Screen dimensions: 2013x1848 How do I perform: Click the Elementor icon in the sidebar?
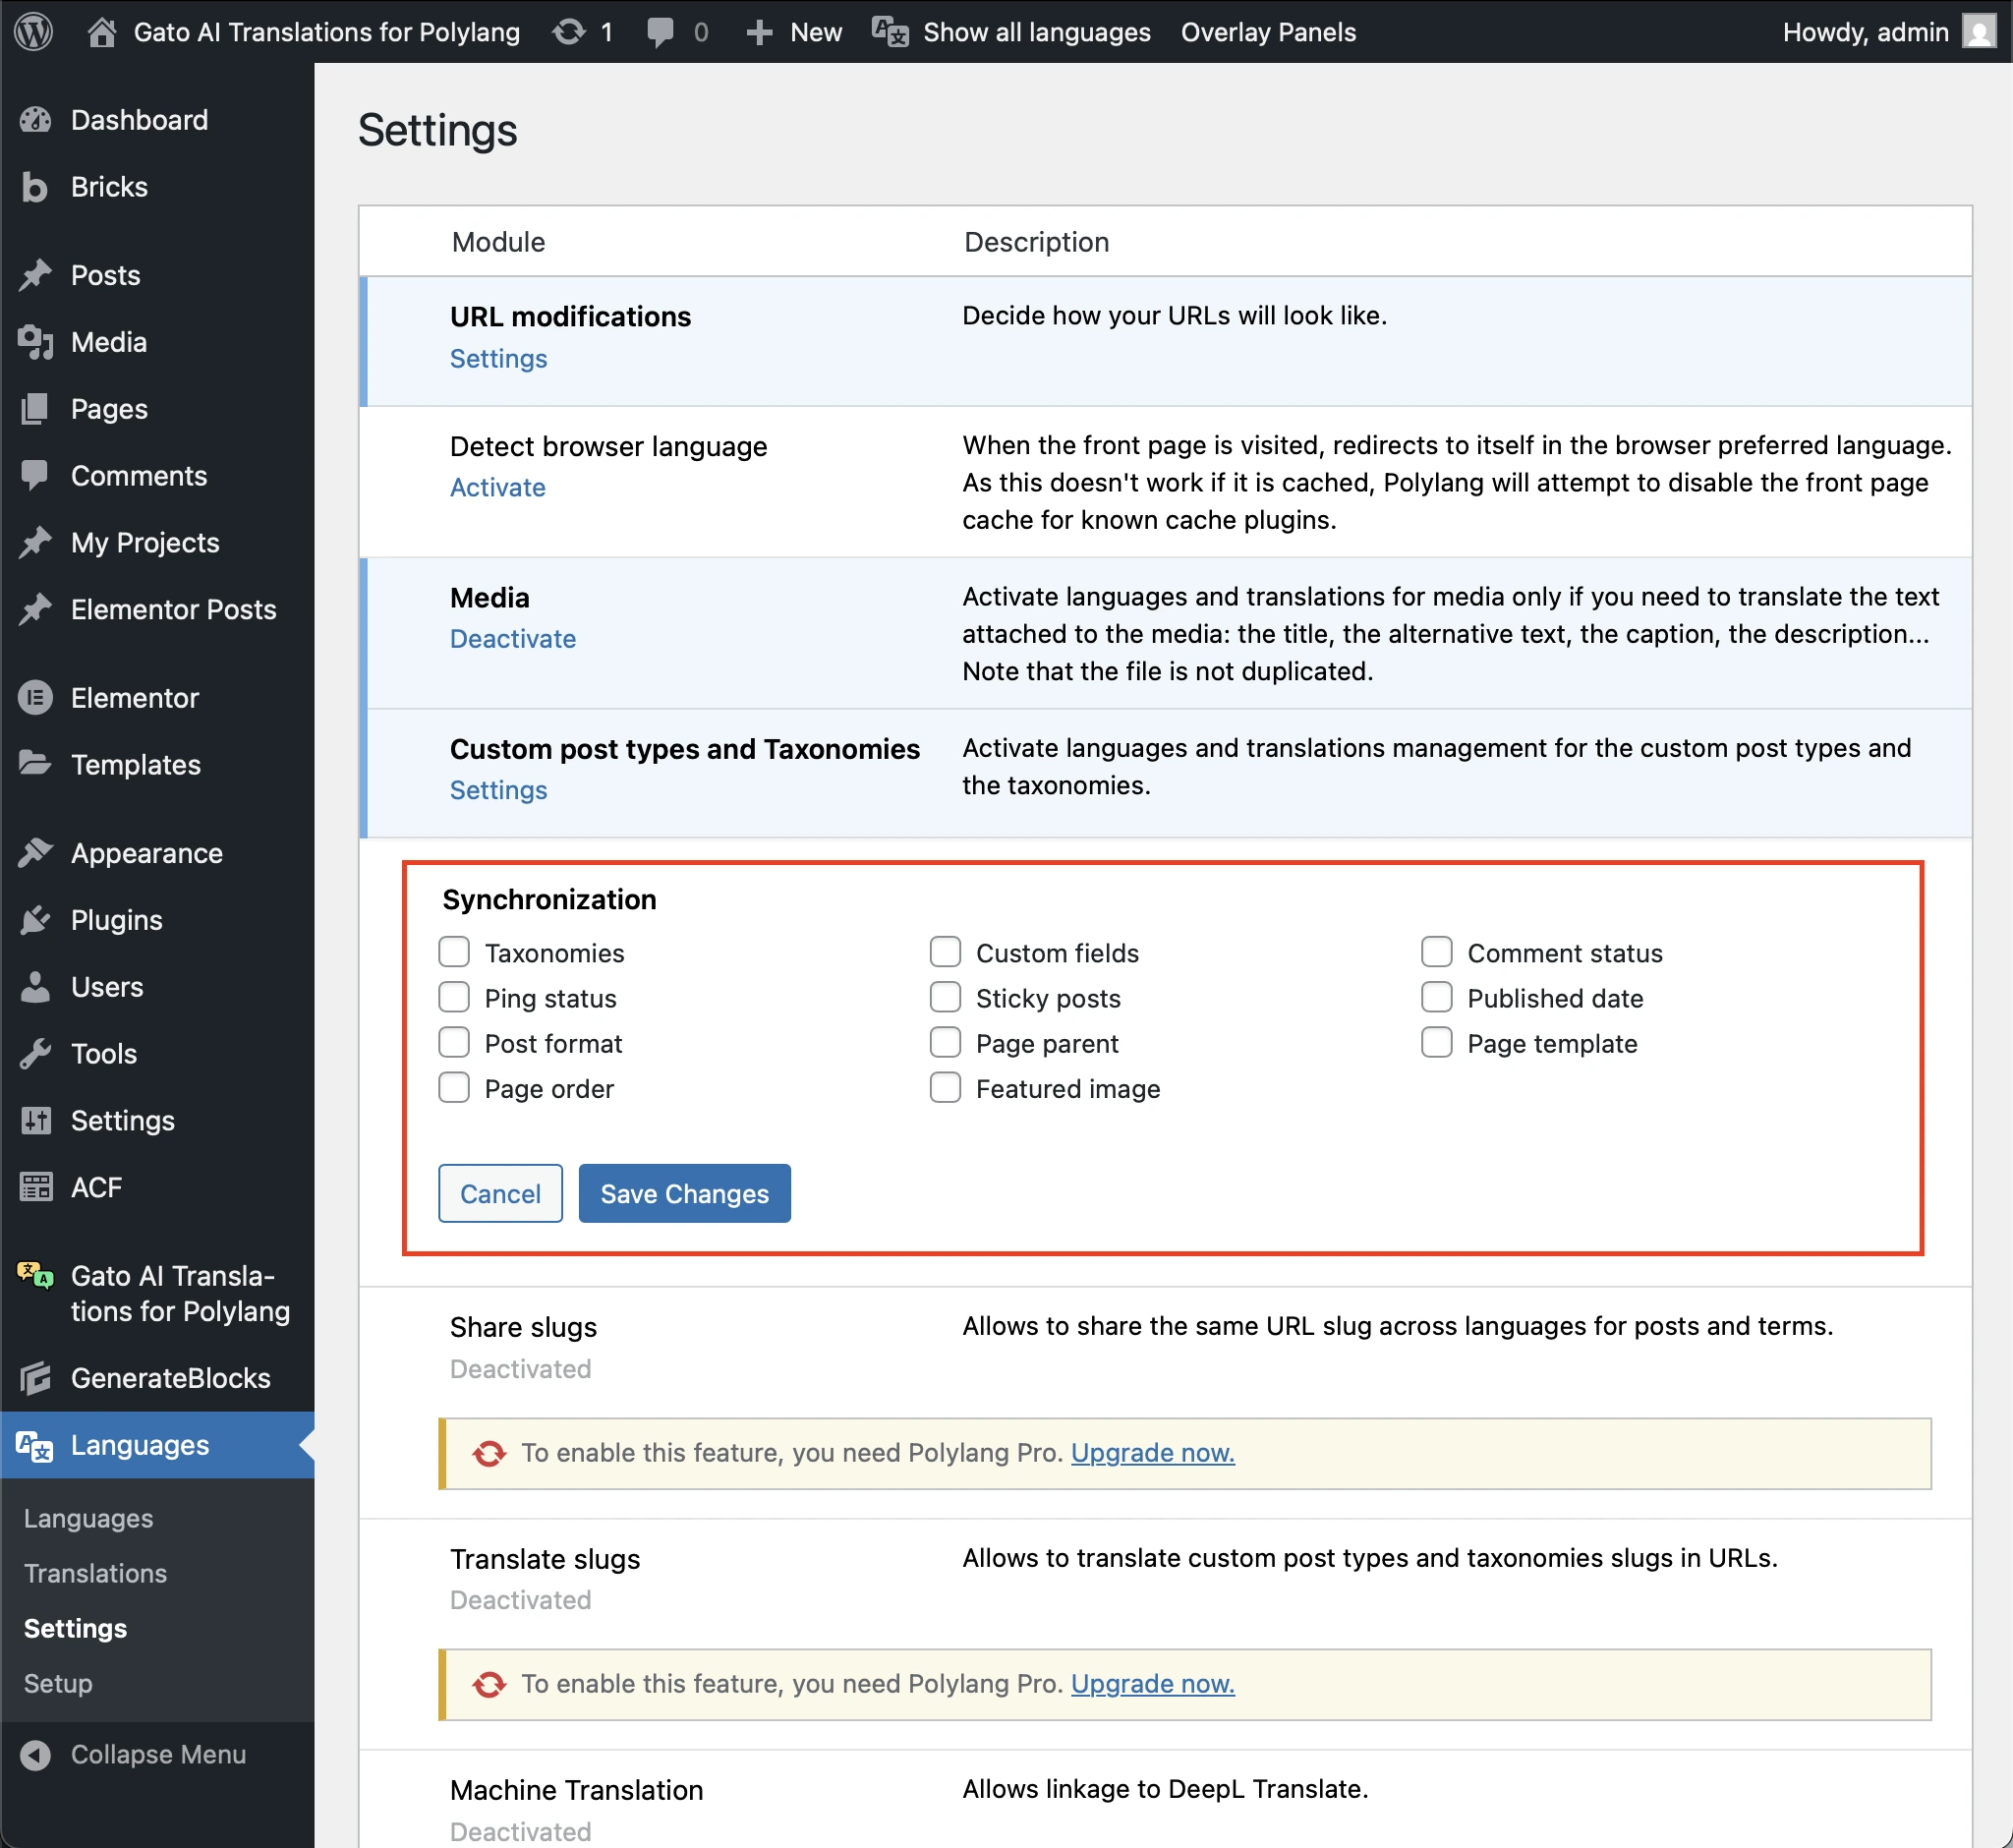pyautogui.click(x=36, y=697)
